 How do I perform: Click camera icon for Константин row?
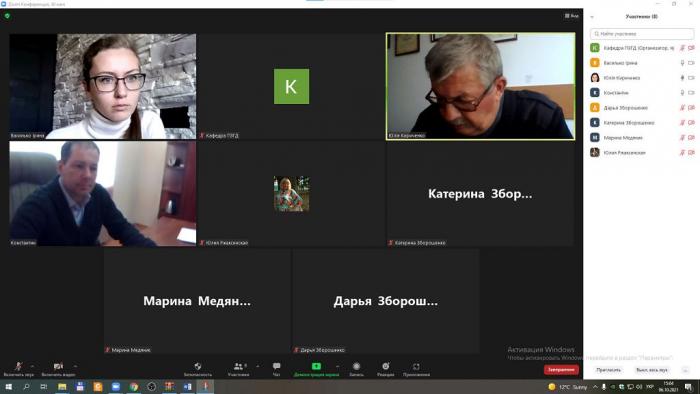click(x=691, y=93)
